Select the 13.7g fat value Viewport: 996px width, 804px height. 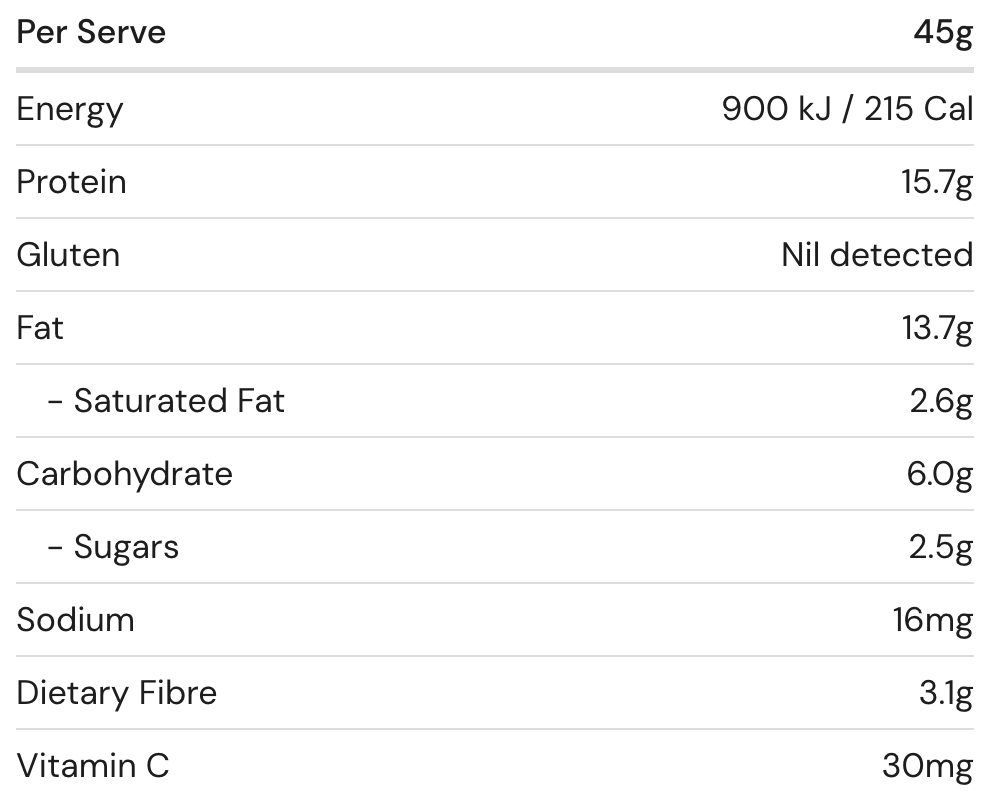(x=936, y=328)
